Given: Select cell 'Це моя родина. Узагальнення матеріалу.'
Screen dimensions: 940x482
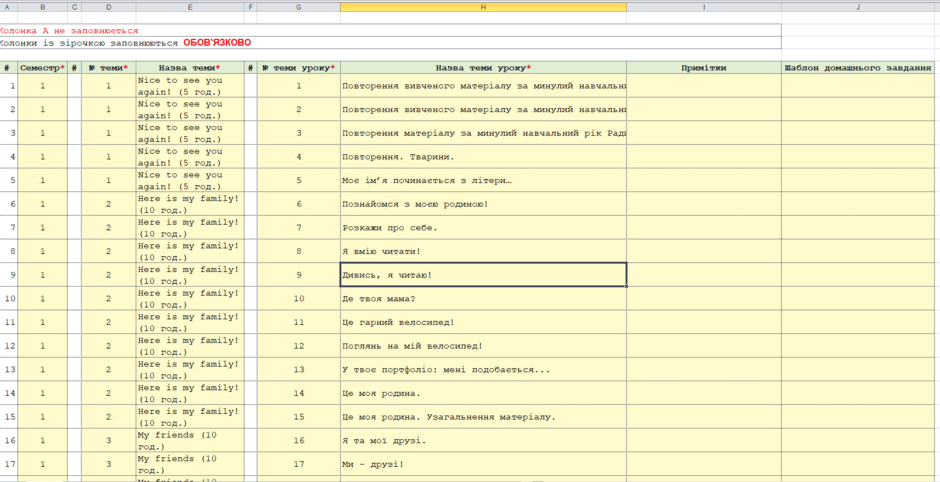Looking at the screenshot, I should (483, 417).
